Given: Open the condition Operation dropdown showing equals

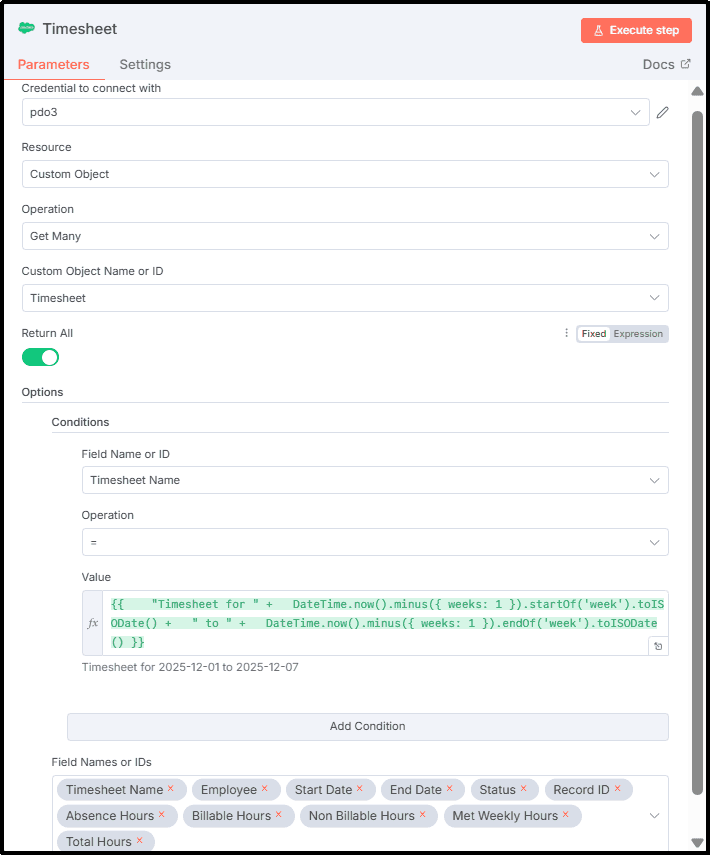Looking at the screenshot, I should point(375,542).
